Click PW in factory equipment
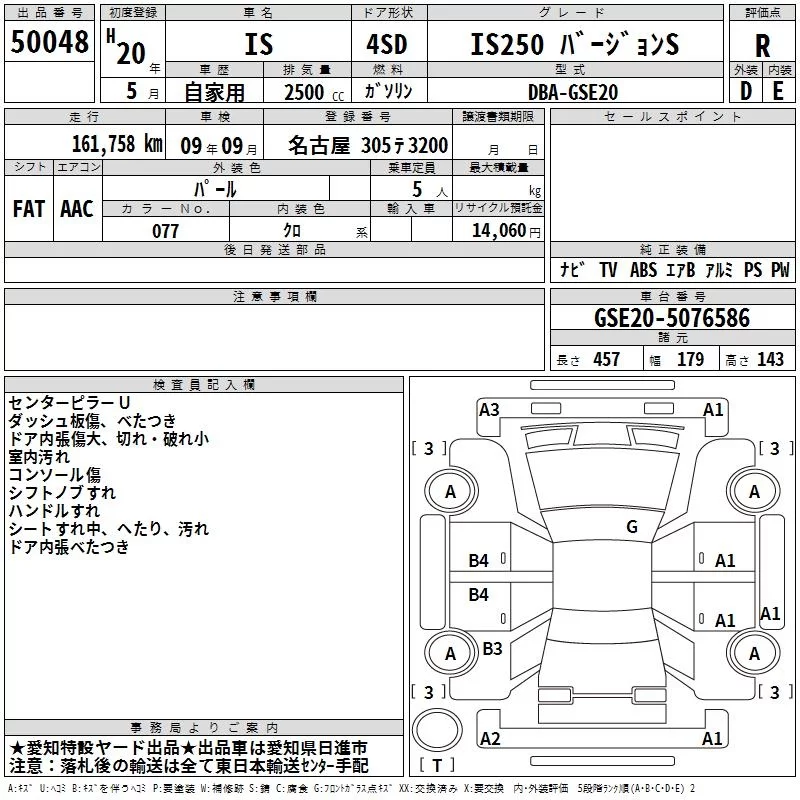Viewport: 800px width, 800px height. point(780,269)
